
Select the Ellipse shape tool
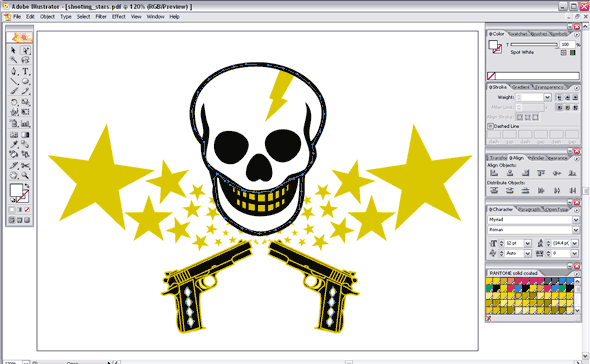click(x=25, y=81)
